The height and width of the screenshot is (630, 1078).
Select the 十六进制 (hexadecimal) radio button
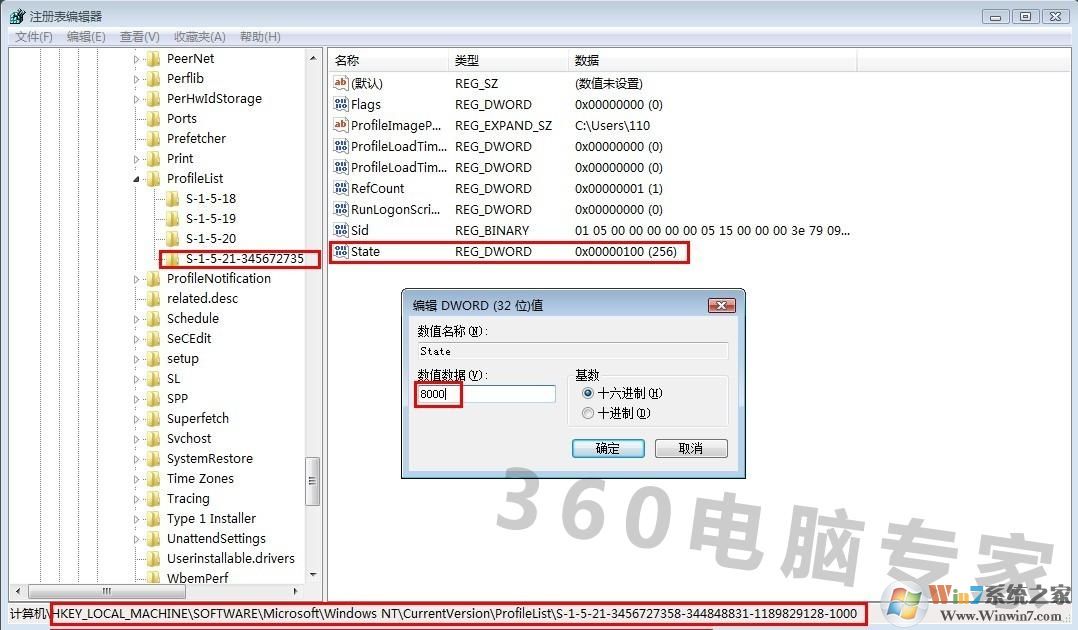coord(587,393)
